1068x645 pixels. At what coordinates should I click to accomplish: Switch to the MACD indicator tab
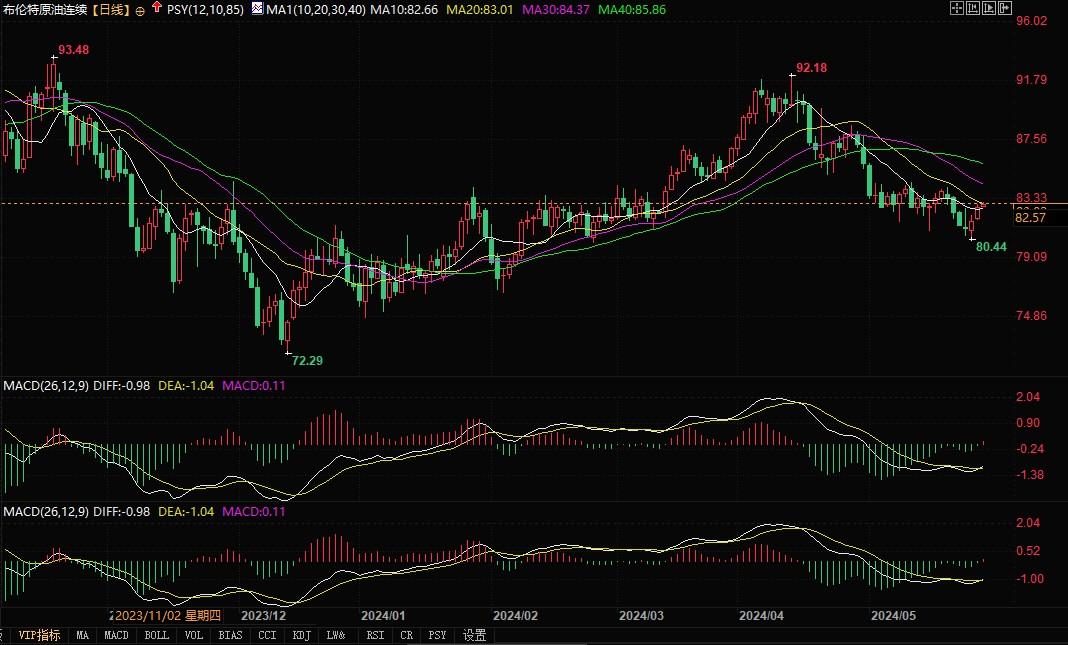115,634
